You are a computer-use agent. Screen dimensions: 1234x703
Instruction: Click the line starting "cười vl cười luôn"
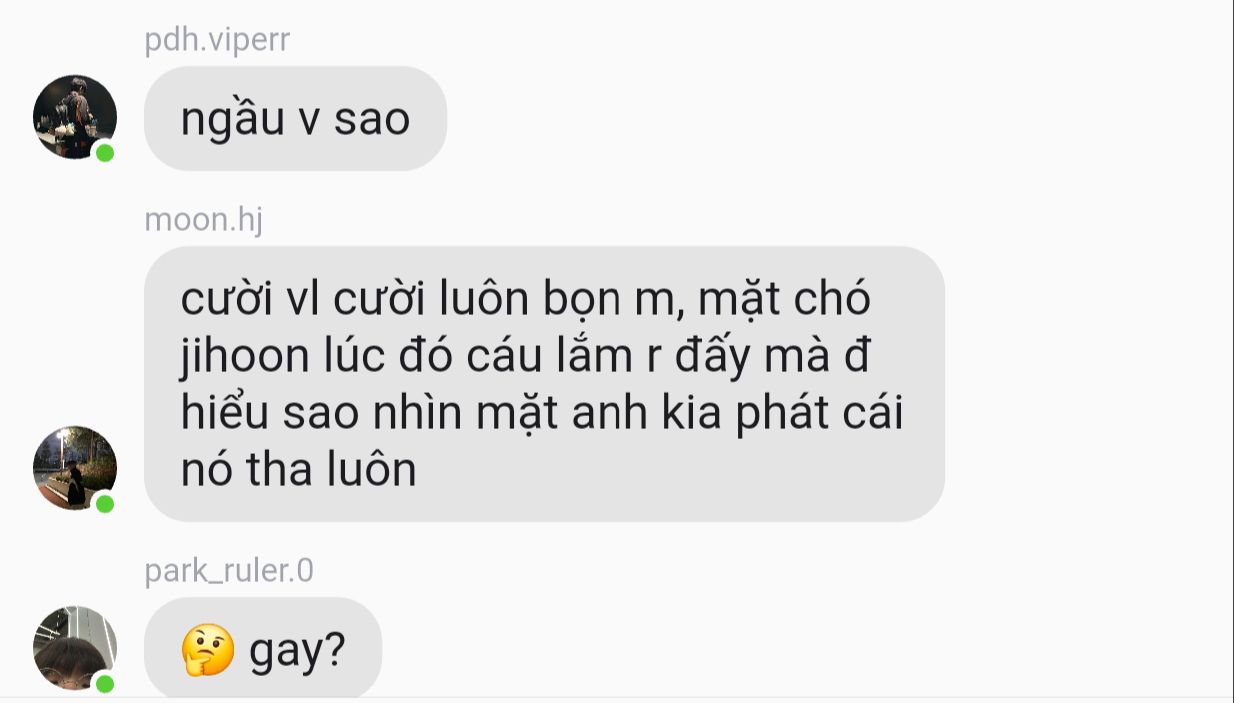pyautogui.click(x=526, y=300)
